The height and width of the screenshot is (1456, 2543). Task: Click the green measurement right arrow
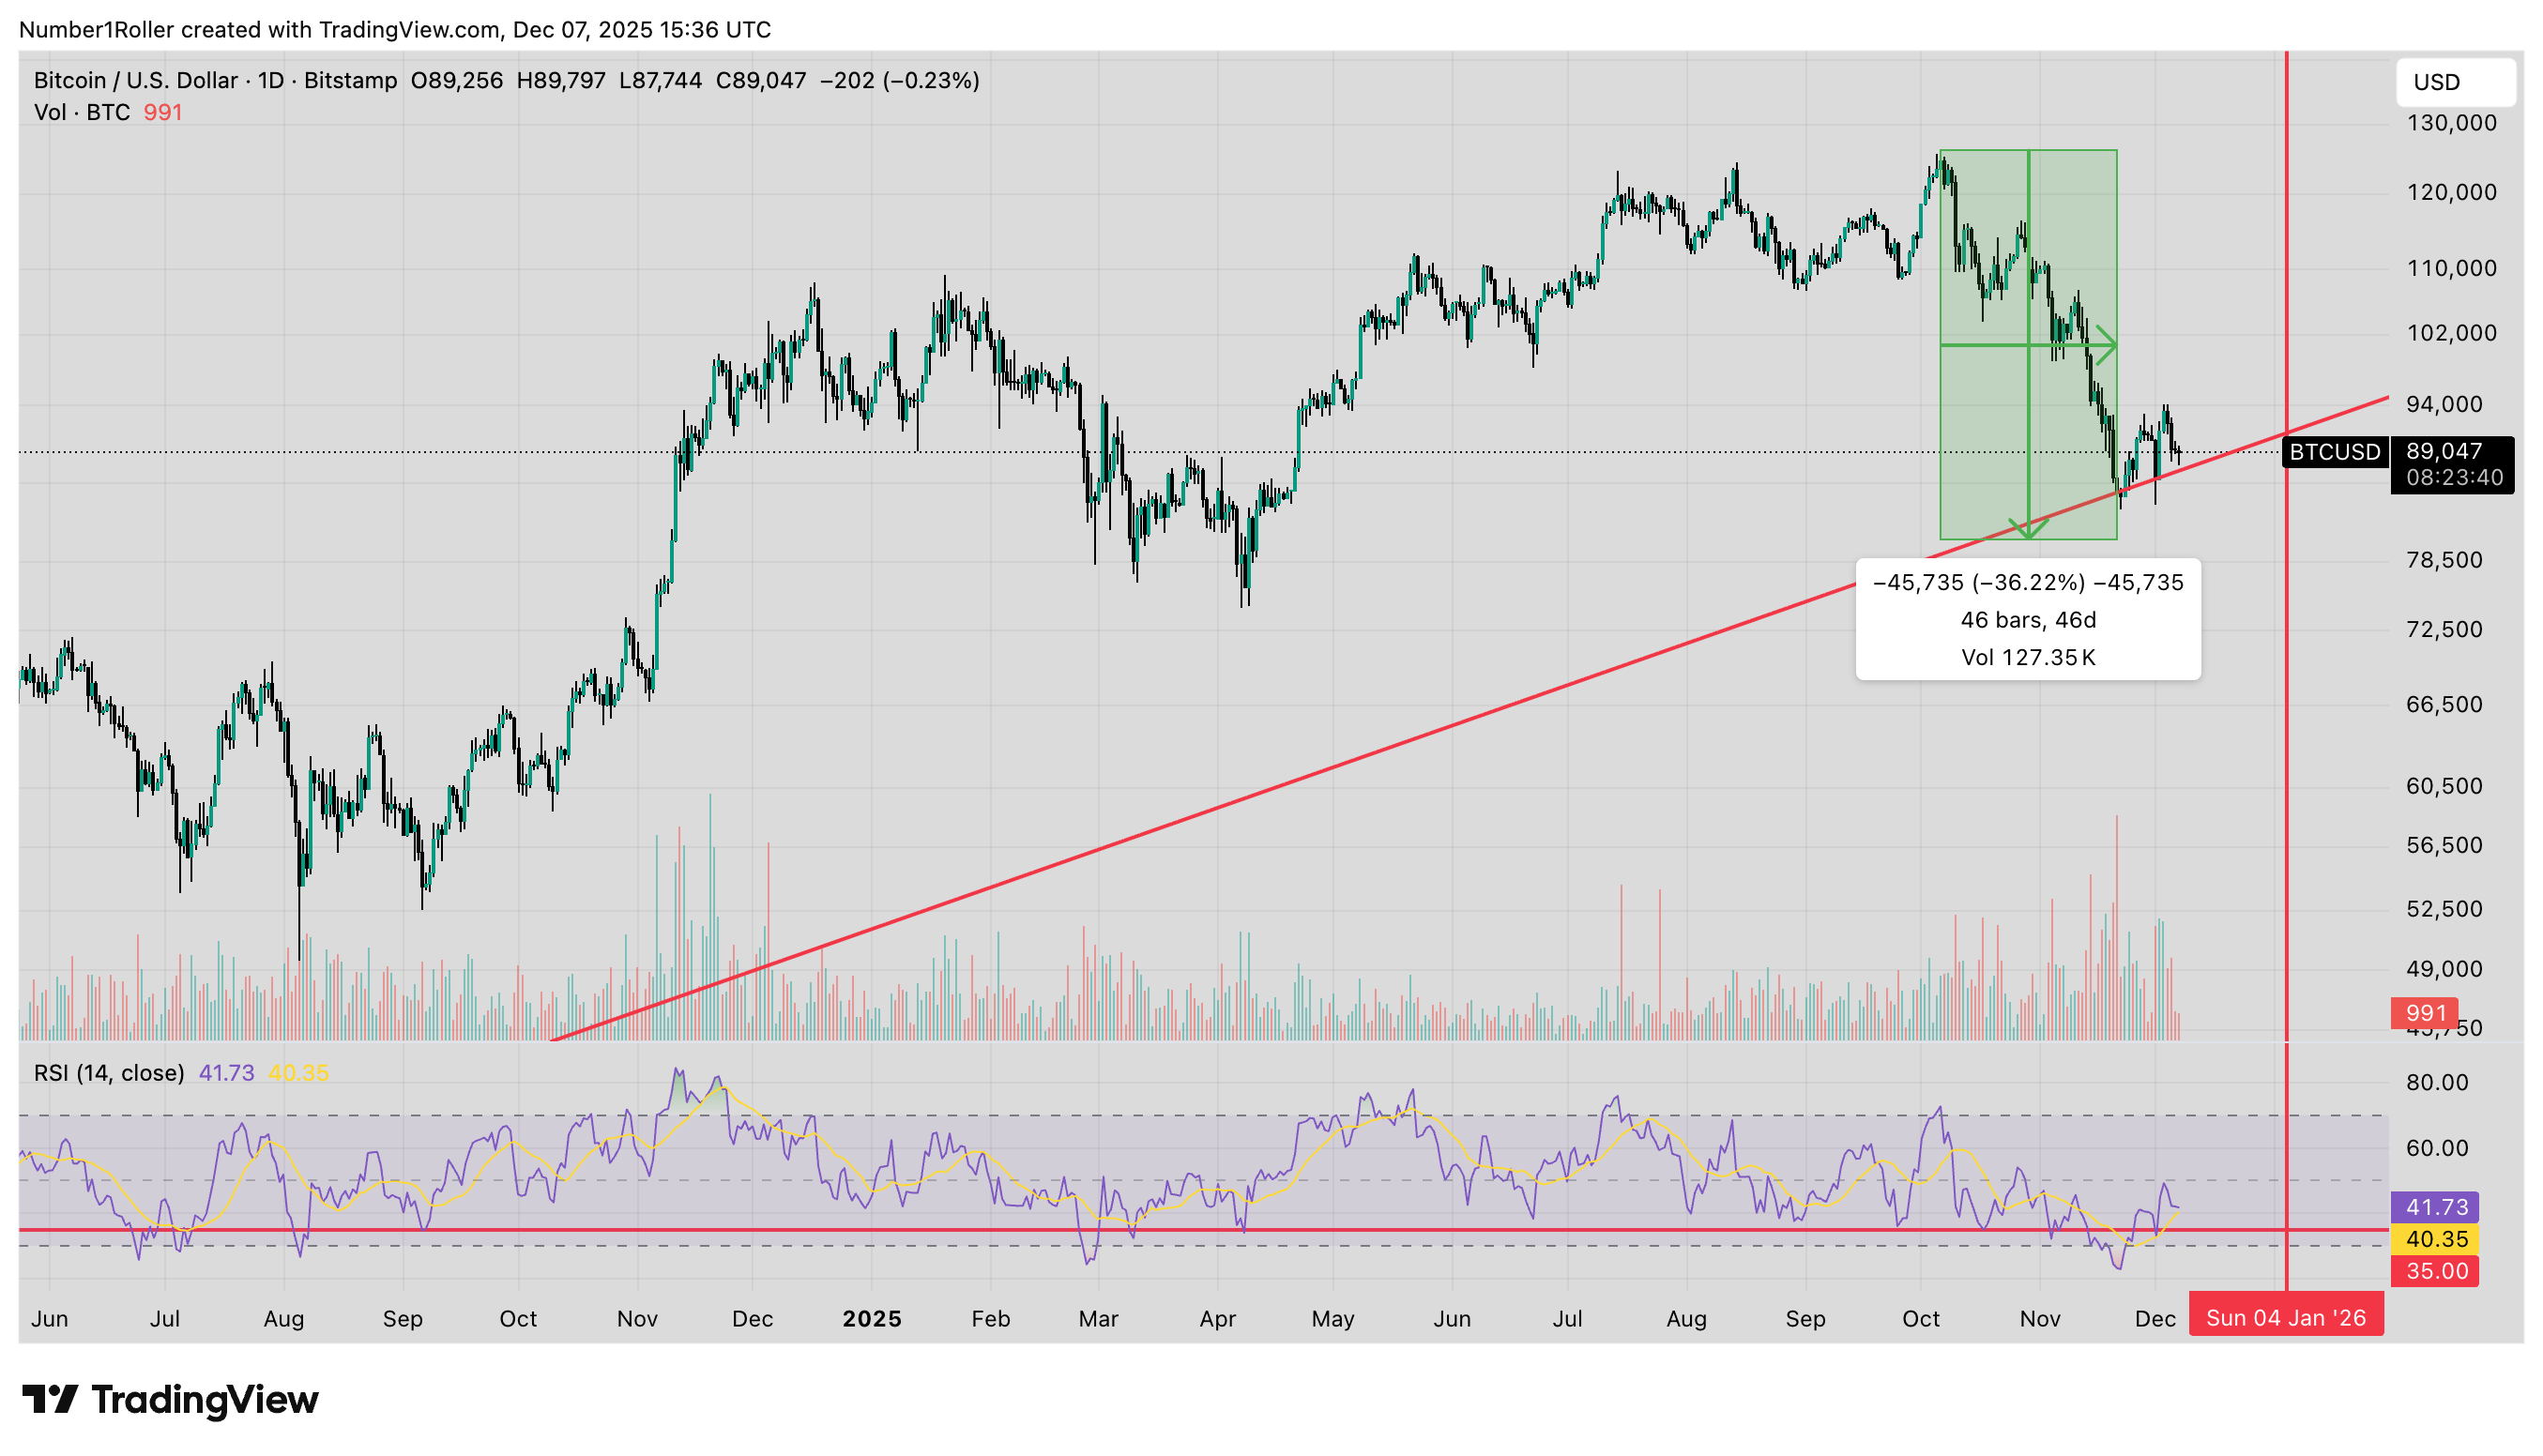pos(2105,346)
